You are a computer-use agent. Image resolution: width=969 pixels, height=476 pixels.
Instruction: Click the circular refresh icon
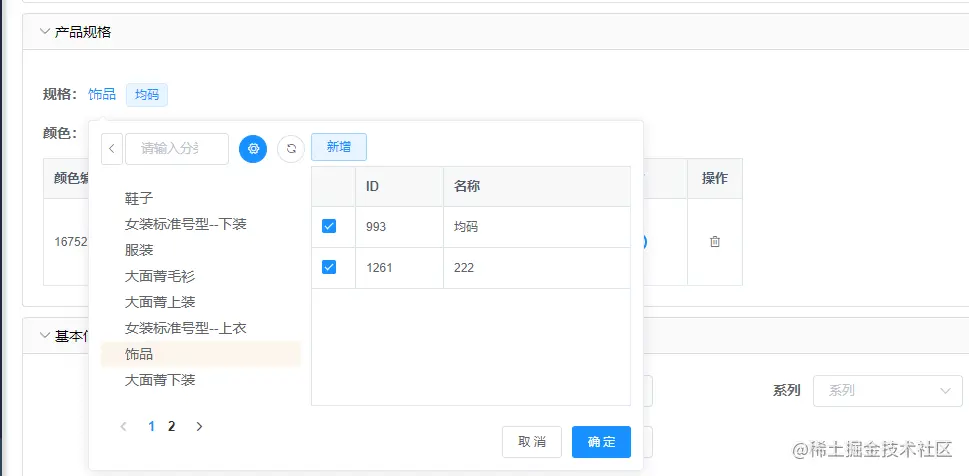coord(291,148)
